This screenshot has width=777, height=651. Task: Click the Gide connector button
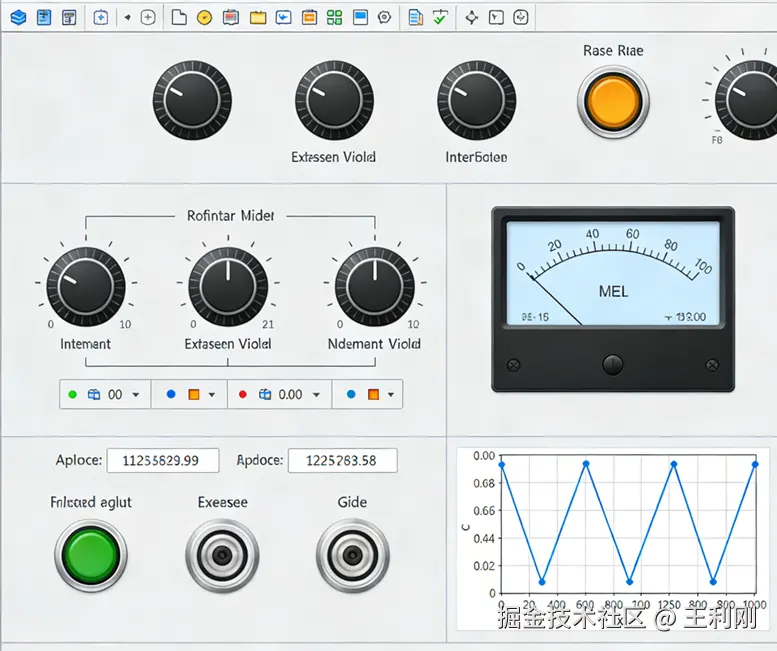[x=352, y=555]
